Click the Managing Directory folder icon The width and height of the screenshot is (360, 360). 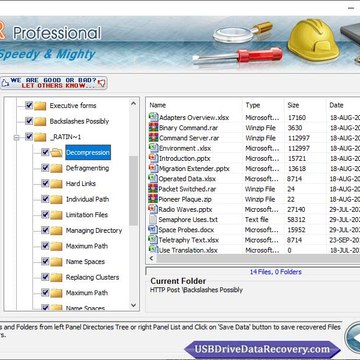point(56,231)
